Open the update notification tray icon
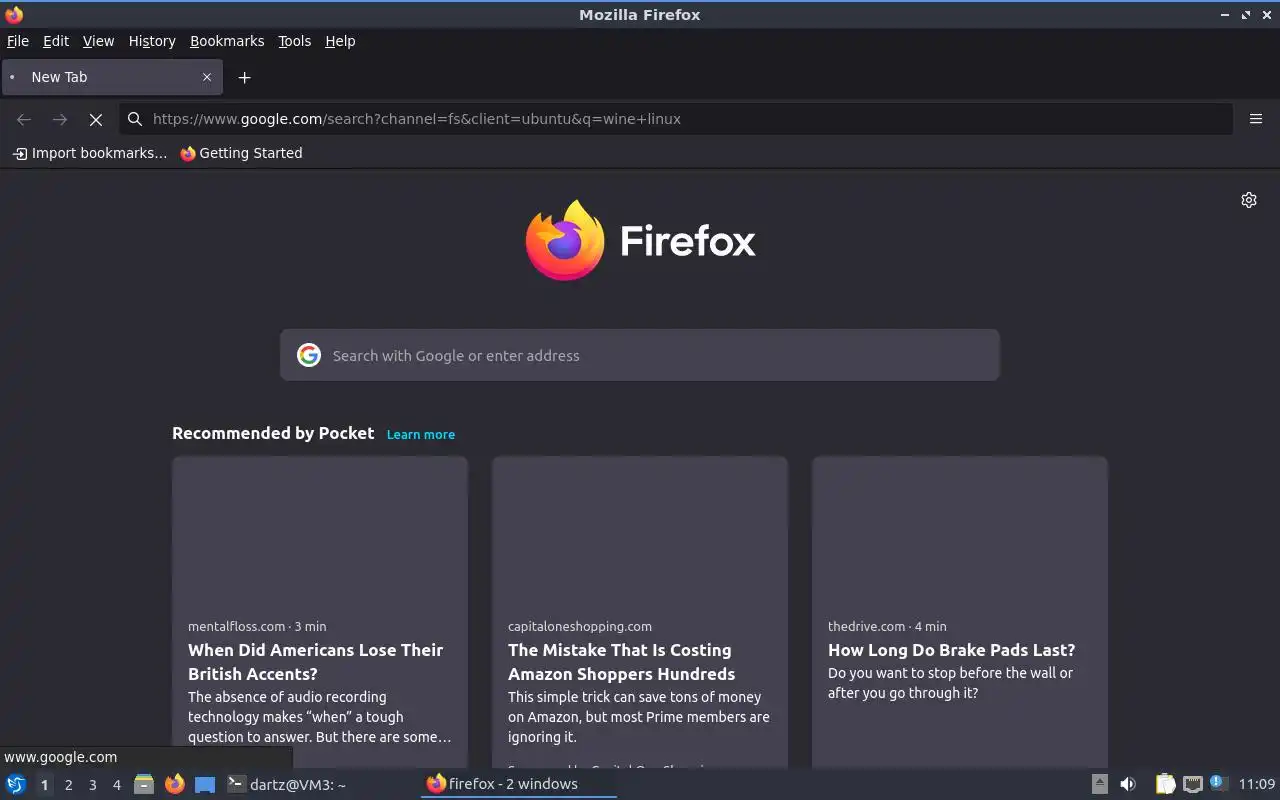 pyautogui.click(x=1218, y=783)
